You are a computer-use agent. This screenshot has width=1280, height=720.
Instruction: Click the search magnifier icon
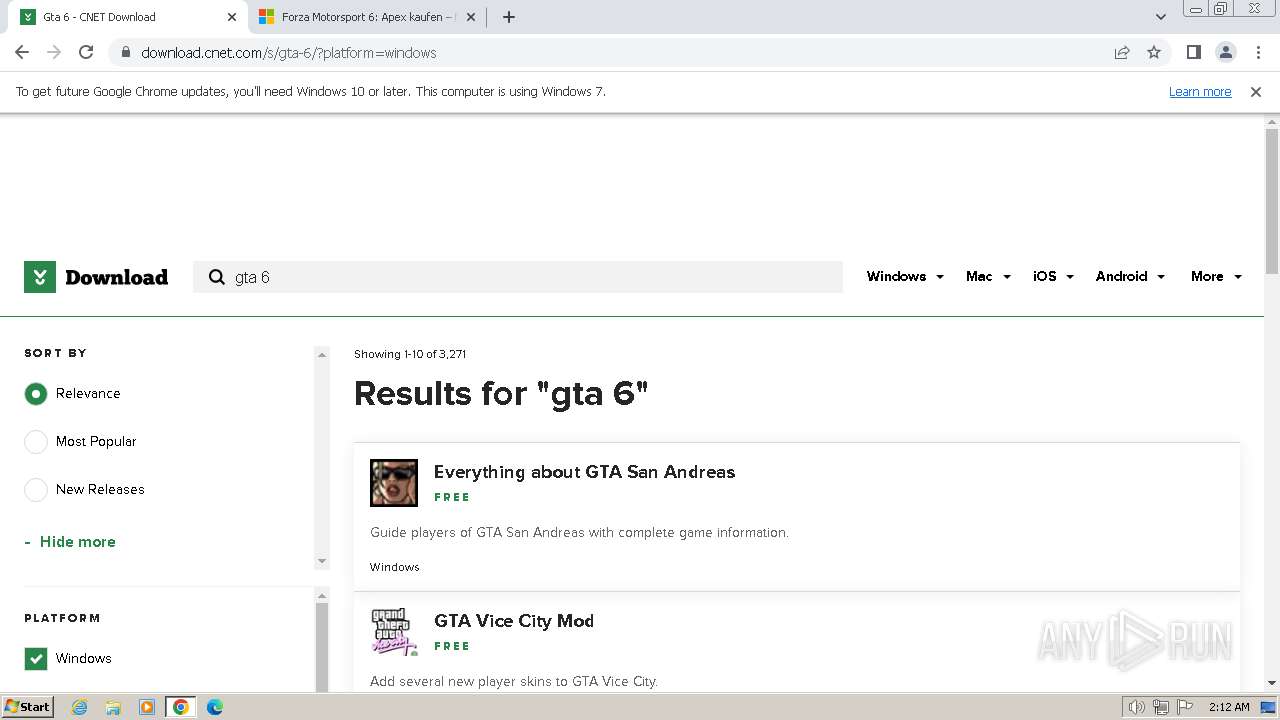(x=216, y=277)
